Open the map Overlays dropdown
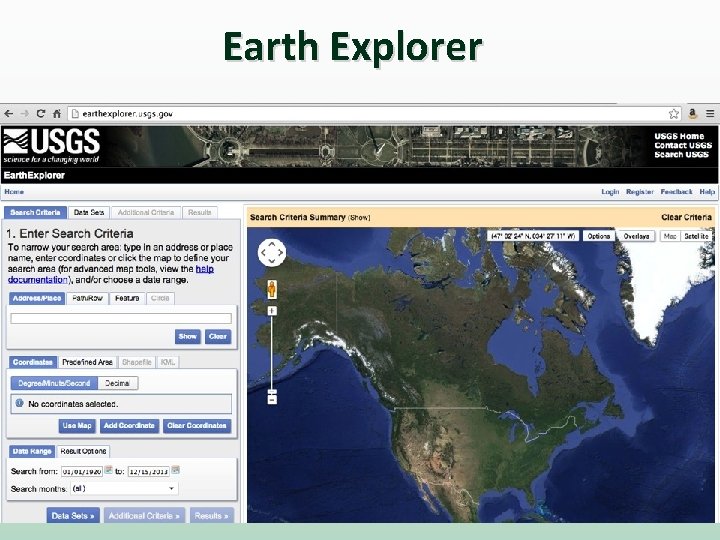This screenshot has width=720, height=540. coord(636,236)
